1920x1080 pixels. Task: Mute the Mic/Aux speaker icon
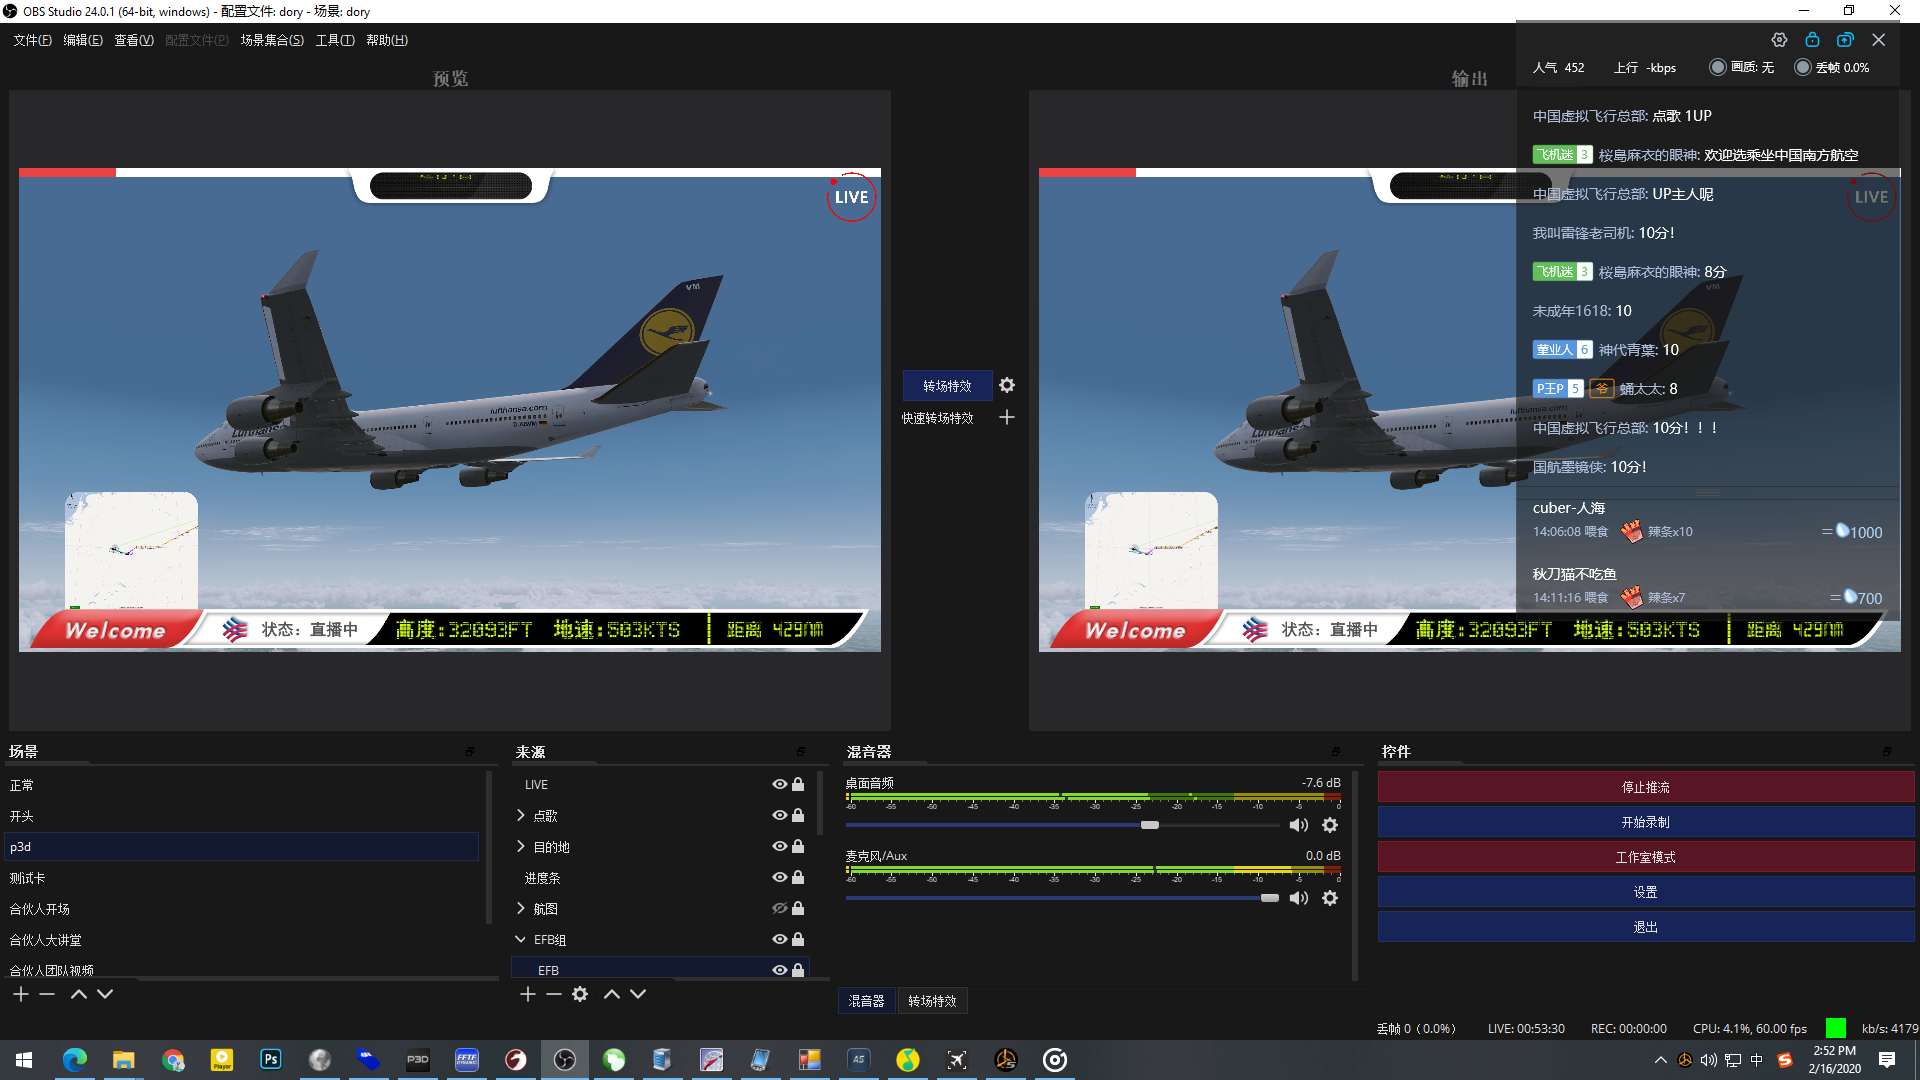pyautogui.click(x=1298, y=898)
